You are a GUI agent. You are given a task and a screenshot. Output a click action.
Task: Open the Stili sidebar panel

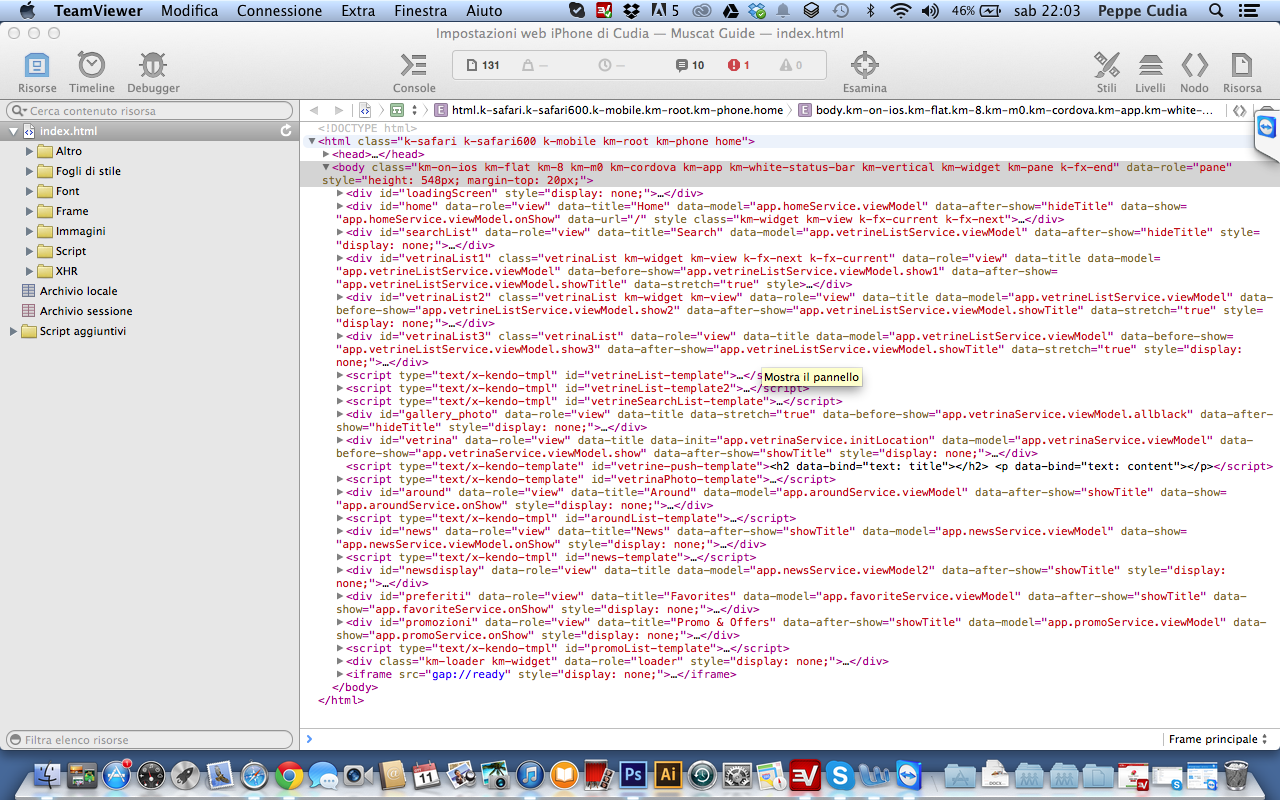[x=1106, y=73]
